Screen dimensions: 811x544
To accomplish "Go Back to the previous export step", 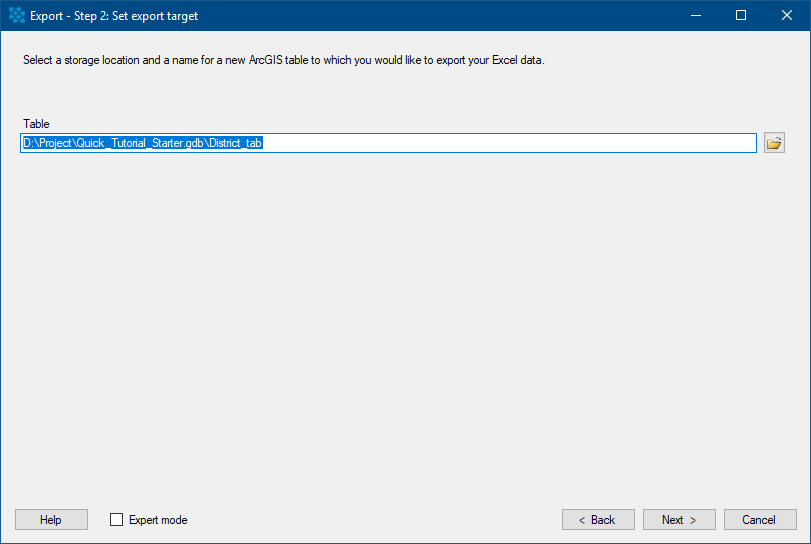I will pos(598,520).
